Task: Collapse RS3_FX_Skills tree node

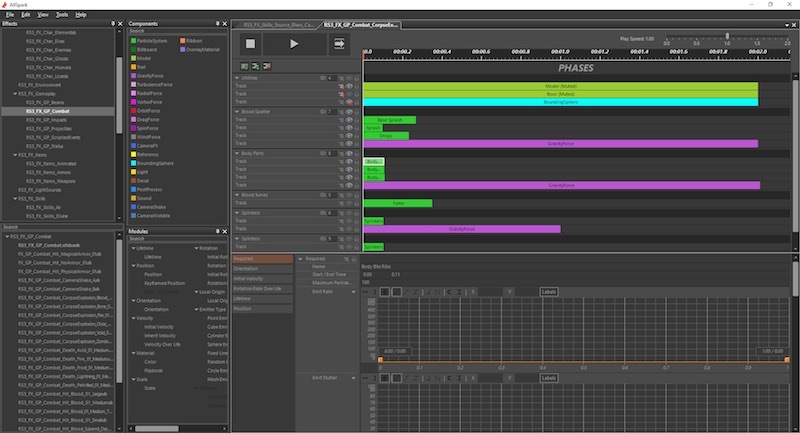Action: (x=15, y=198)
